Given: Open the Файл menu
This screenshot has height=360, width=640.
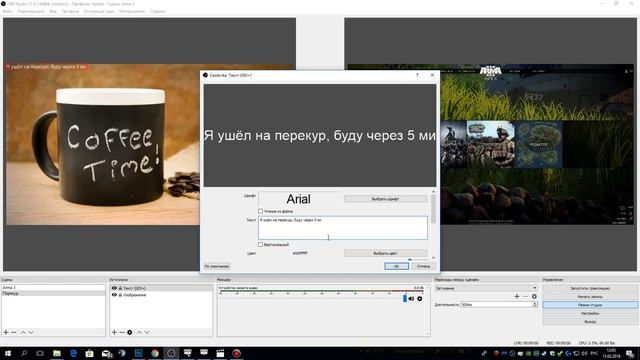Looking at the screenshot, I should pos(7,11).
